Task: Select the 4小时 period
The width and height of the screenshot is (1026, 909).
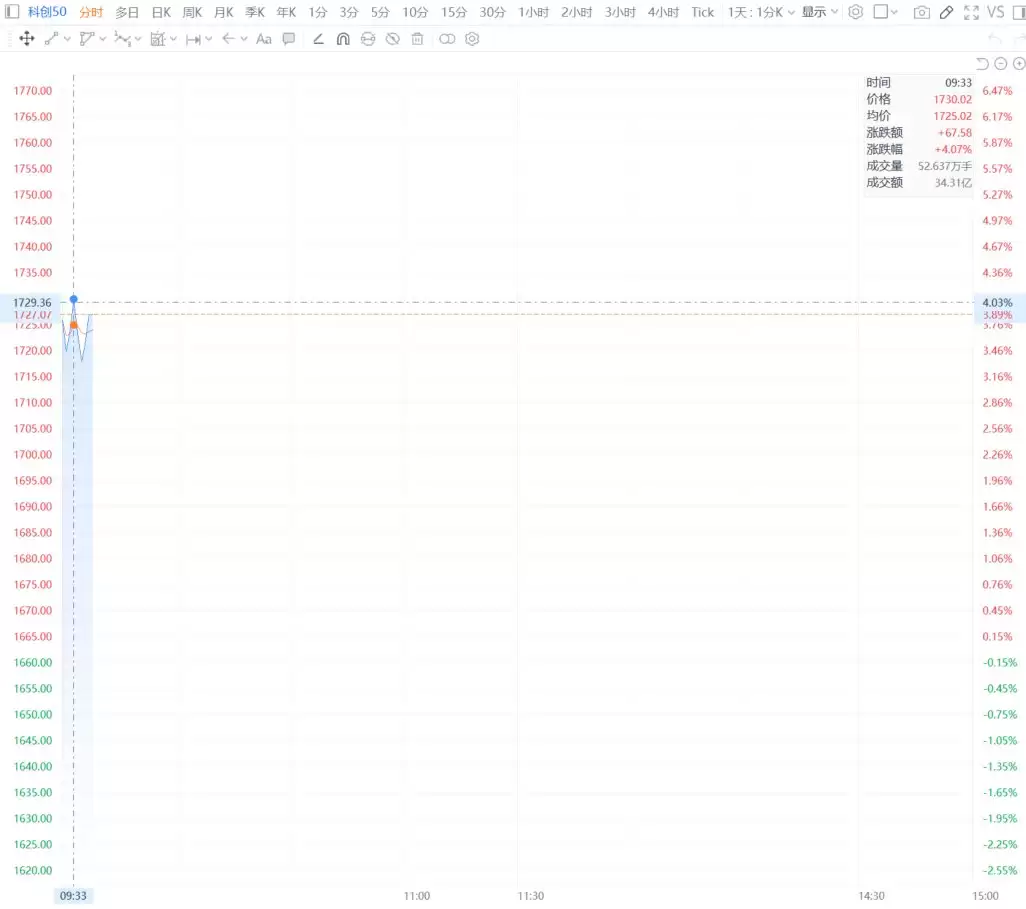Action: point(663,12)
